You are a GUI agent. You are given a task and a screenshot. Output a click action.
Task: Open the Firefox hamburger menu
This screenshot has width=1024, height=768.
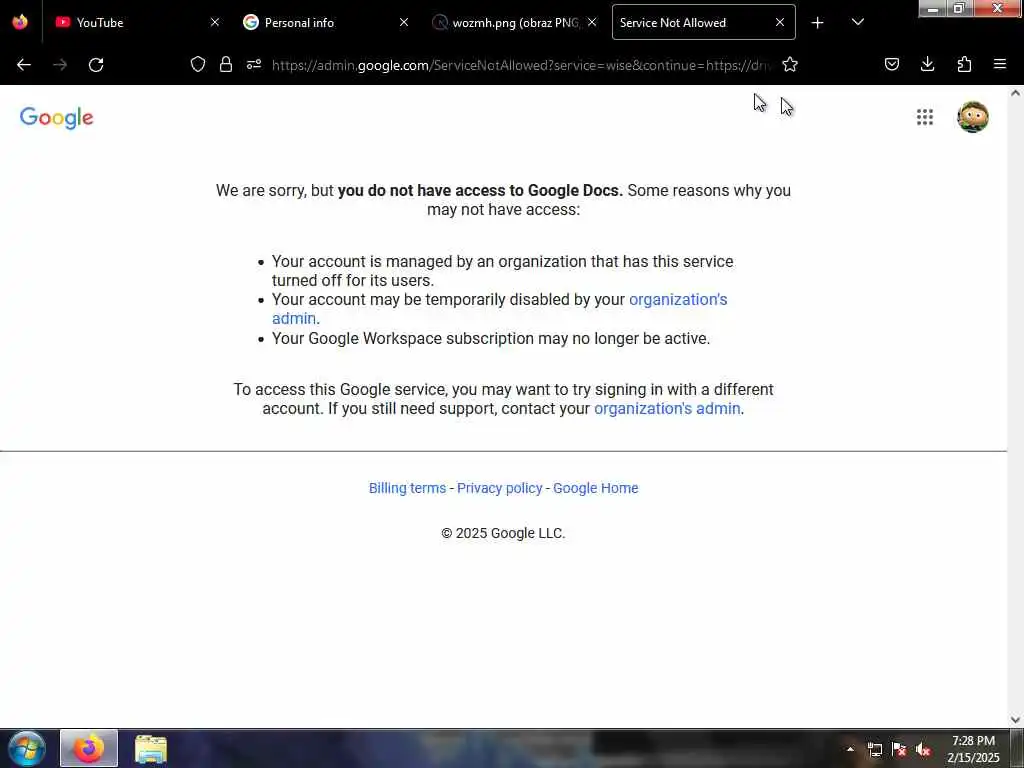coord(1000,64)
